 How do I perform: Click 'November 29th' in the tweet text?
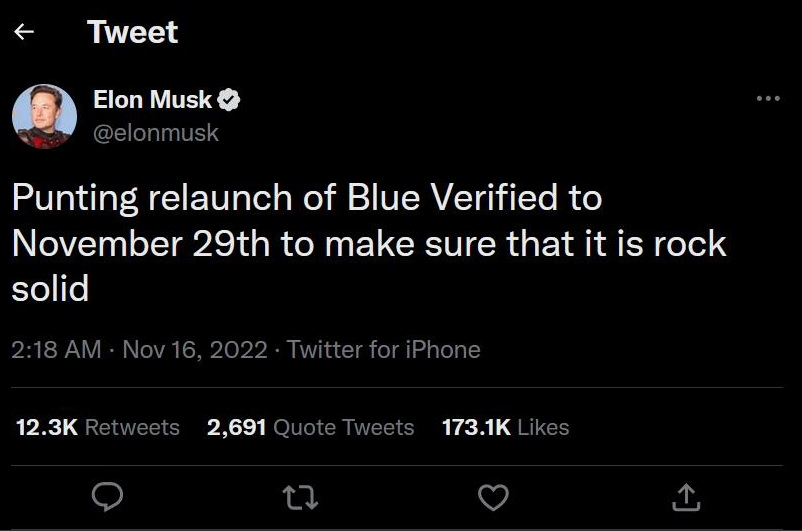click(141, 243)
